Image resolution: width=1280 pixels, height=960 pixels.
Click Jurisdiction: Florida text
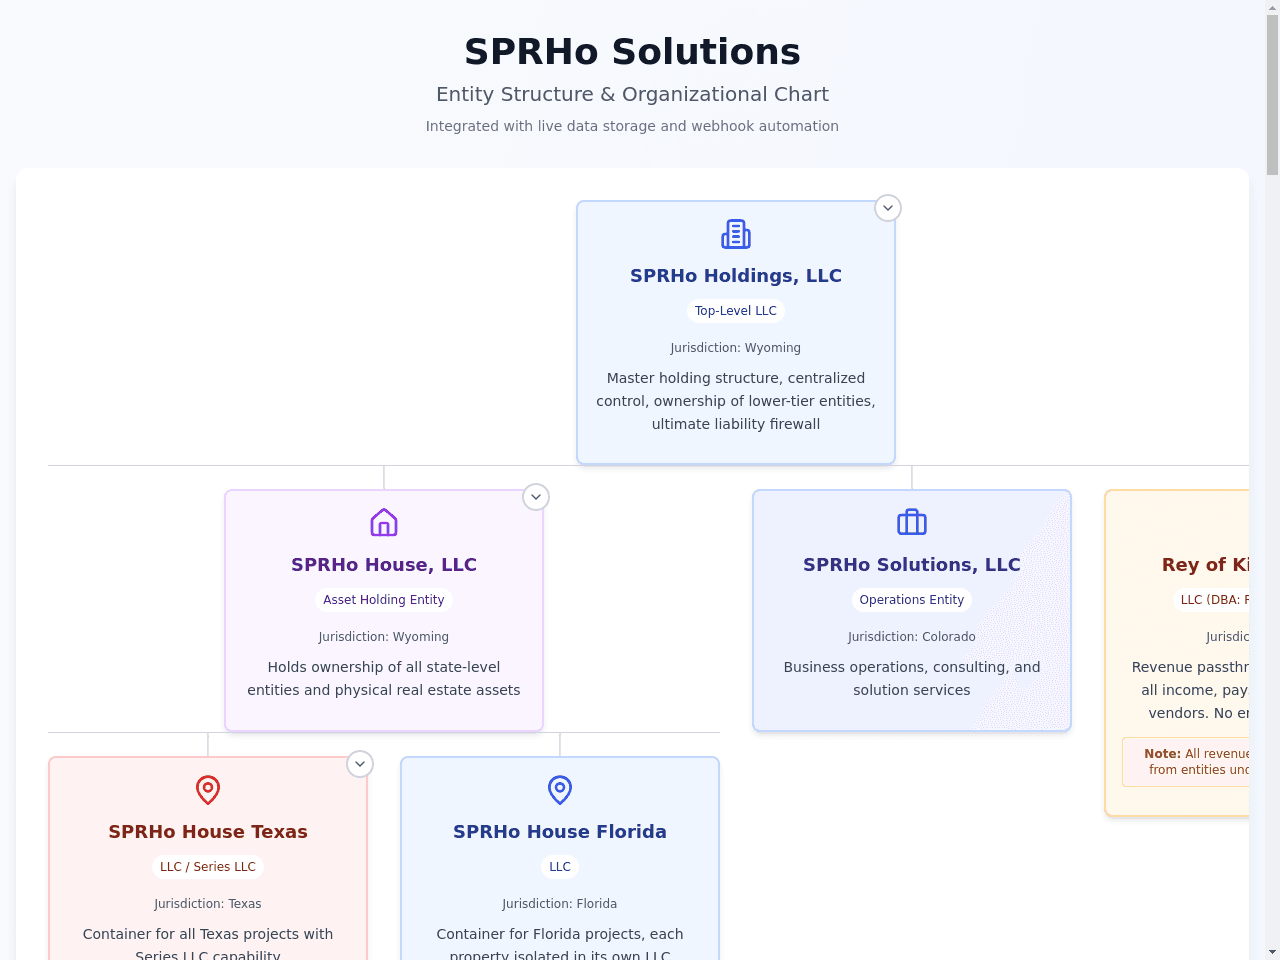560,904
